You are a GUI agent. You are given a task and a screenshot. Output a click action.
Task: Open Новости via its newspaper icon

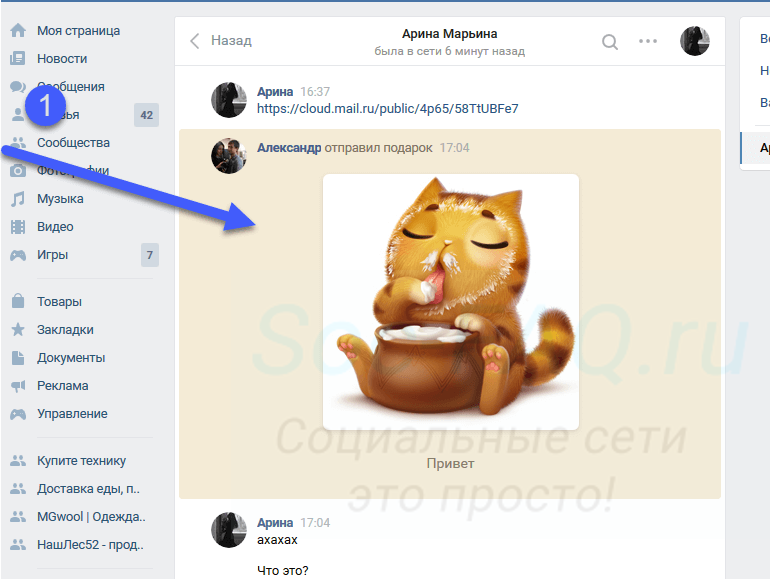17,59
